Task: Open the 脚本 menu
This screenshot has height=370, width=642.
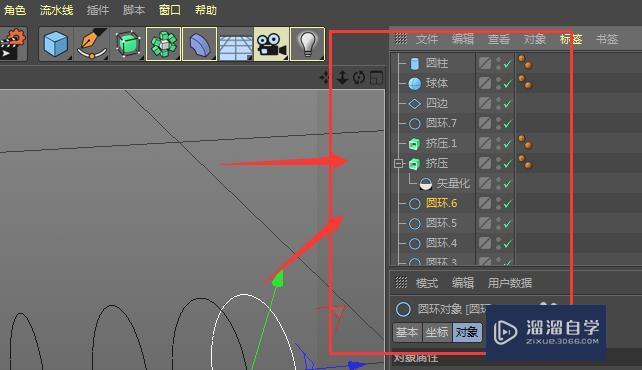Action: pos(134,10)
